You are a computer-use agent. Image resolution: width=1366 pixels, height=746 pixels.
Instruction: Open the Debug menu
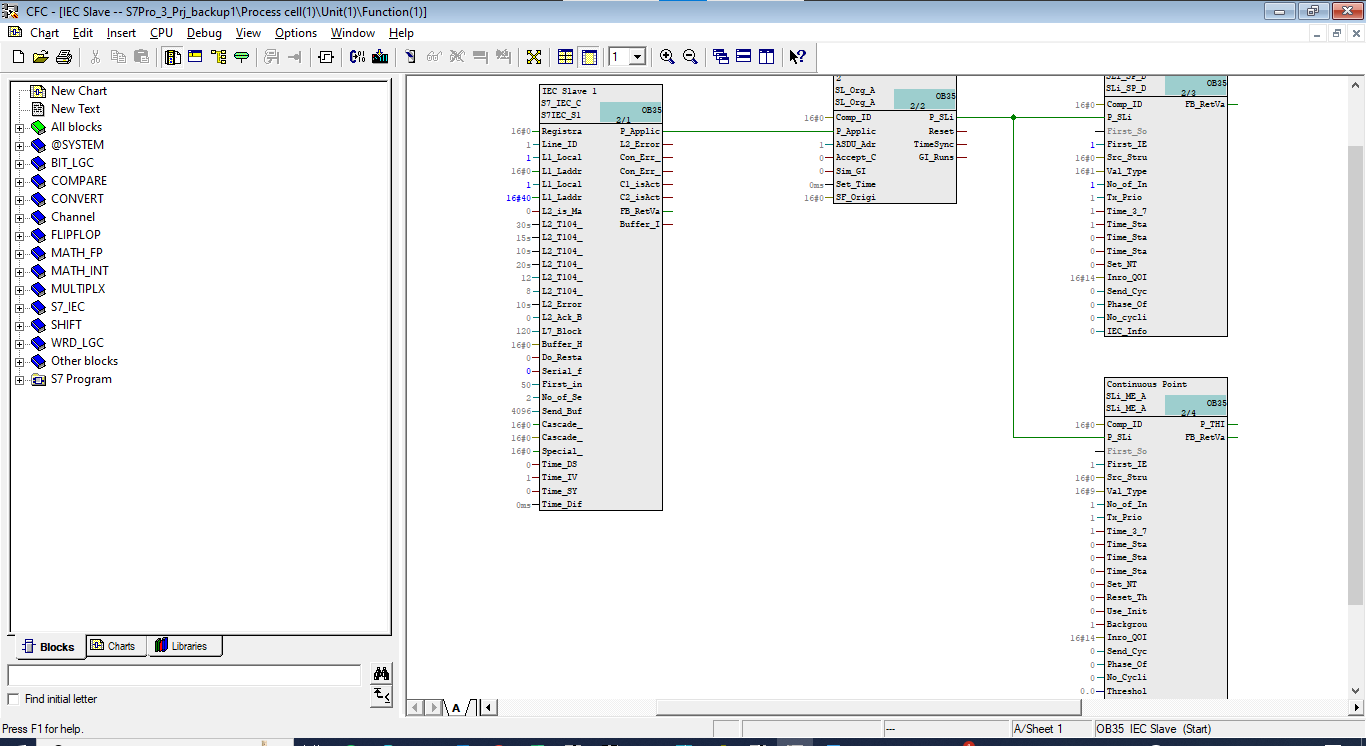tap(204, 33)
